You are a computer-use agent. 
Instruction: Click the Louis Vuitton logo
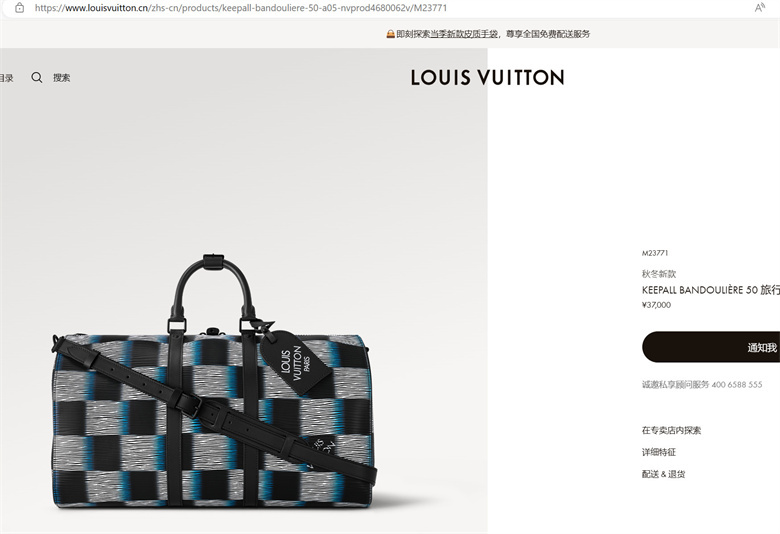tap(488, 78)
